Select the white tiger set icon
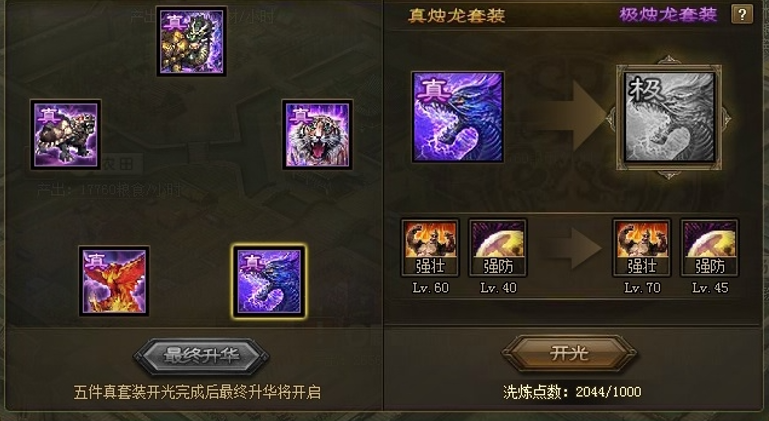 click(x=317, y=134)
